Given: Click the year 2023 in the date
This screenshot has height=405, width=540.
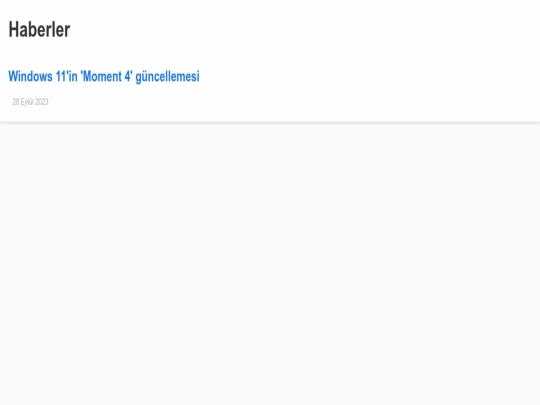Looking at the screenshot, I should [42, 102].
